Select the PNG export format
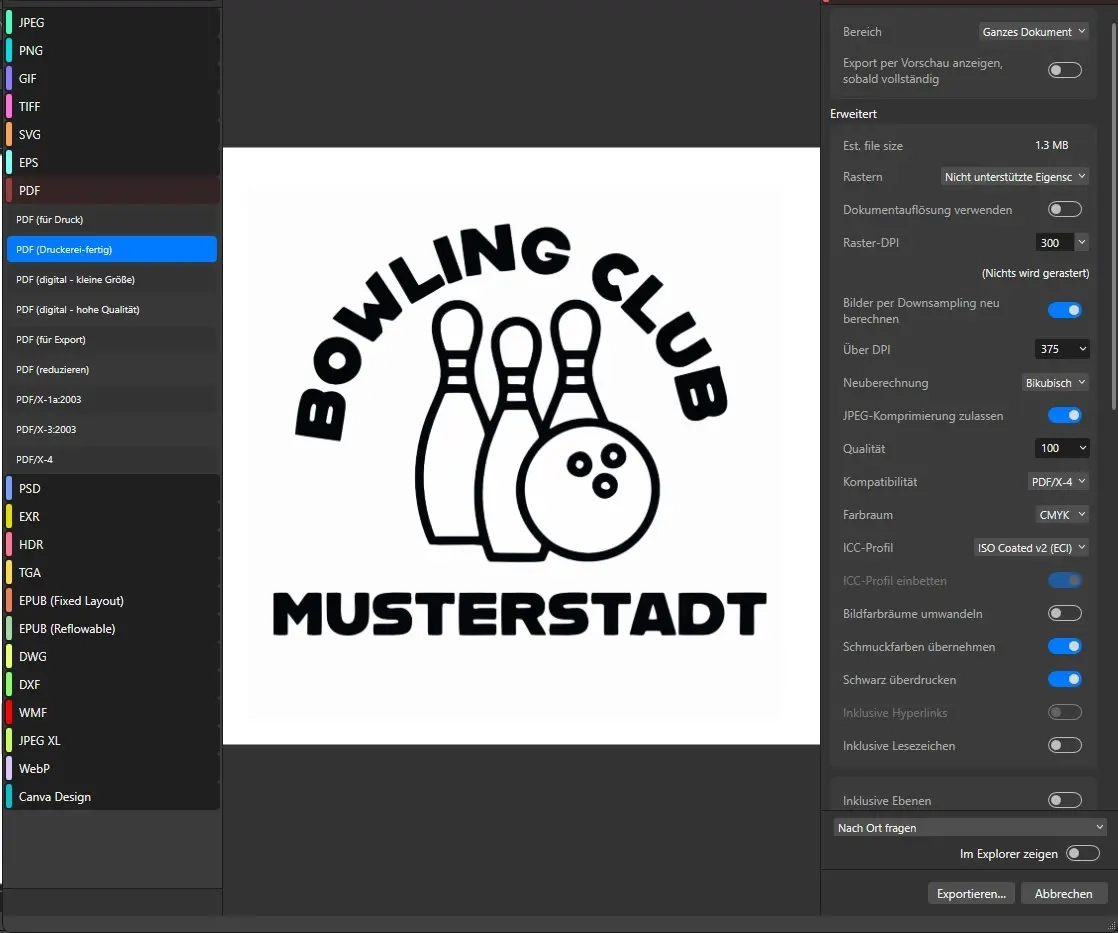The image size is (1118, 933). 112,51
